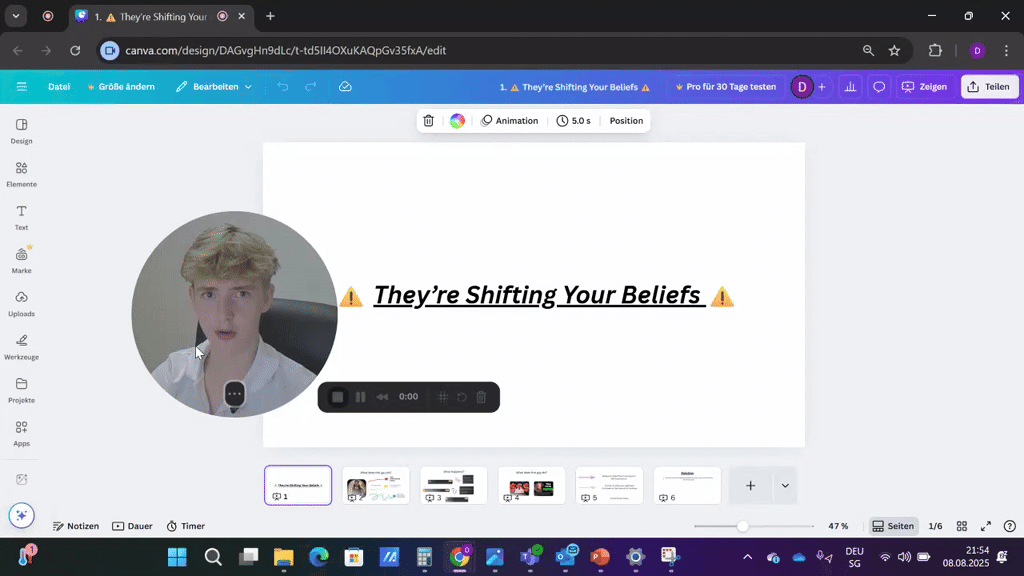Open the Apps panel in sidebar
Screen dimensions: 1024x576
pos(21,433)
